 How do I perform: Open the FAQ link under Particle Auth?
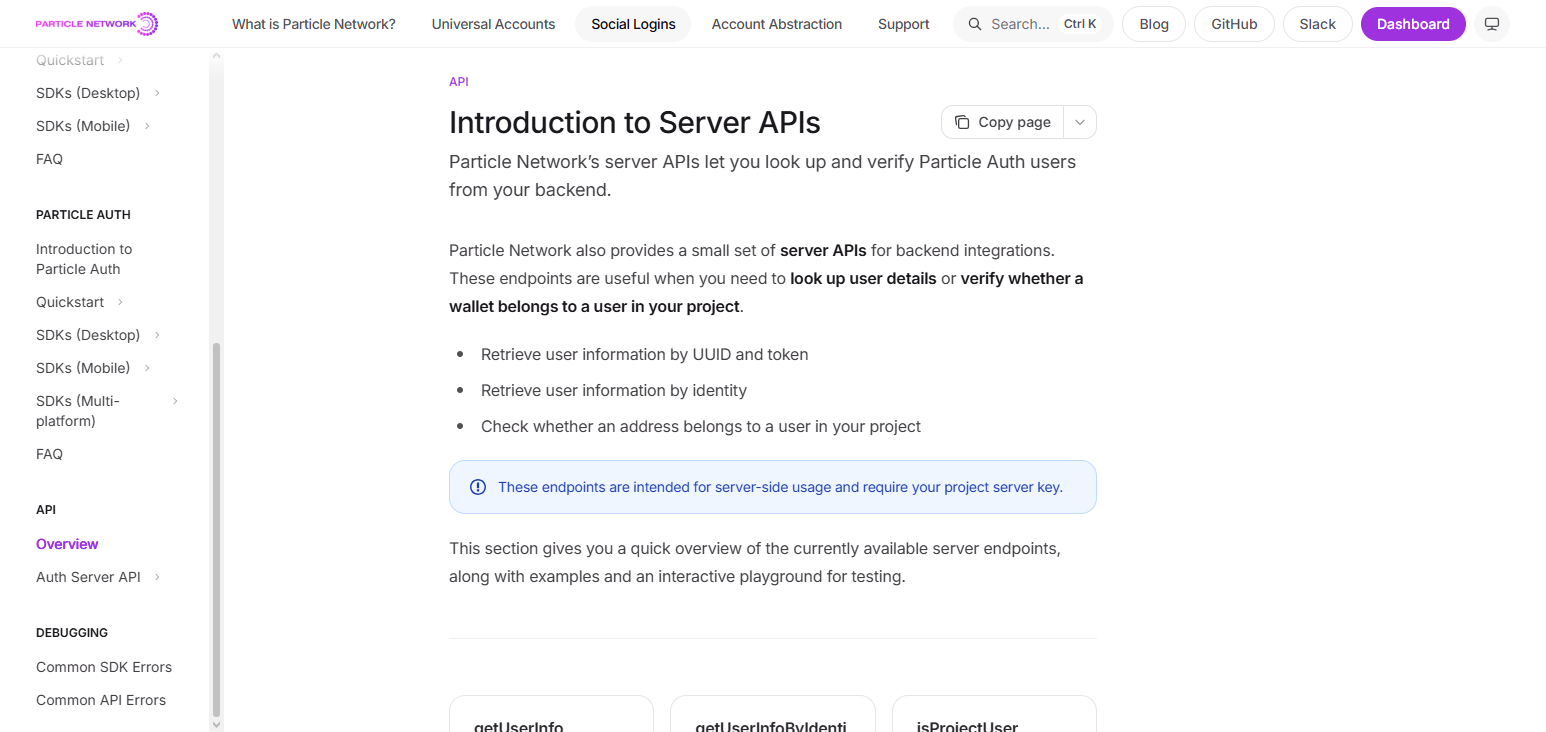coord(49,454)
